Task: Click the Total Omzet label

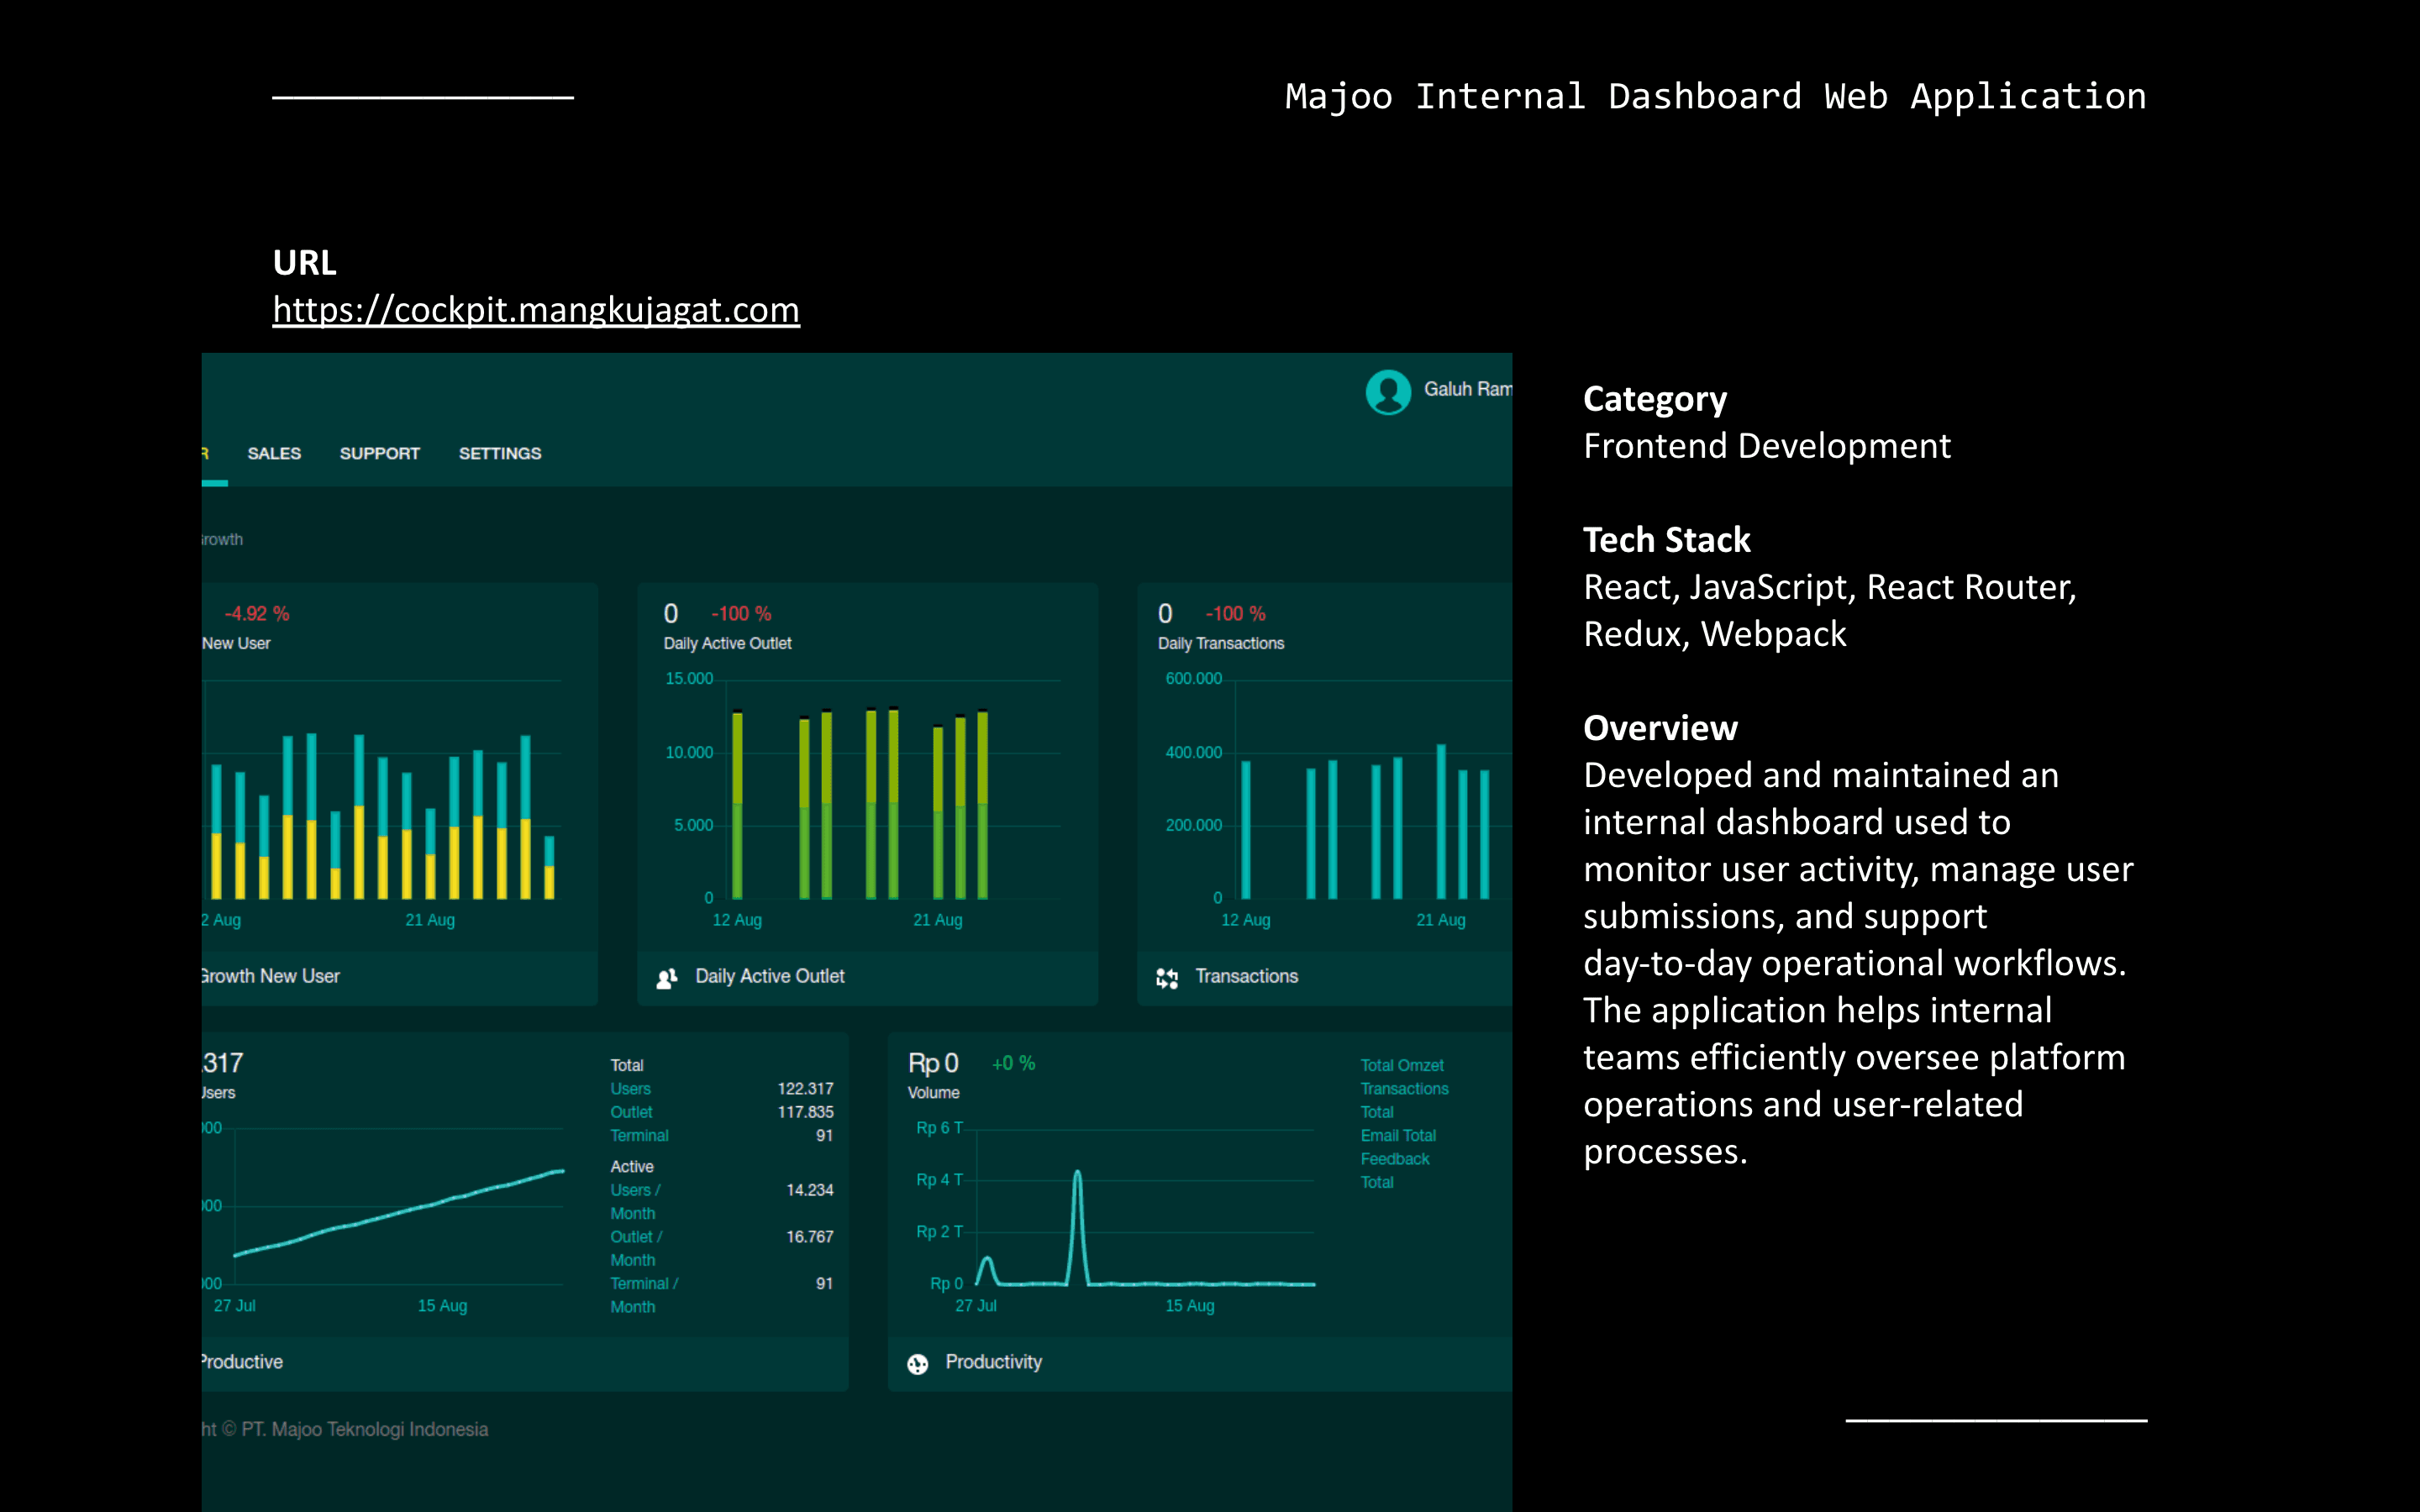Action: (1402, 1065)
